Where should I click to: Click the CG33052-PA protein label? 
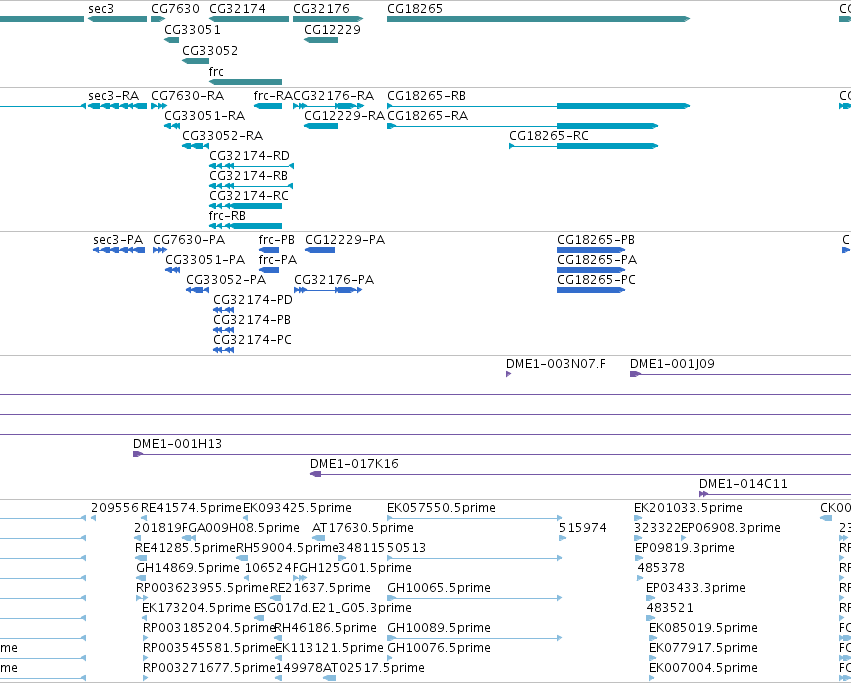click(226, 280)
